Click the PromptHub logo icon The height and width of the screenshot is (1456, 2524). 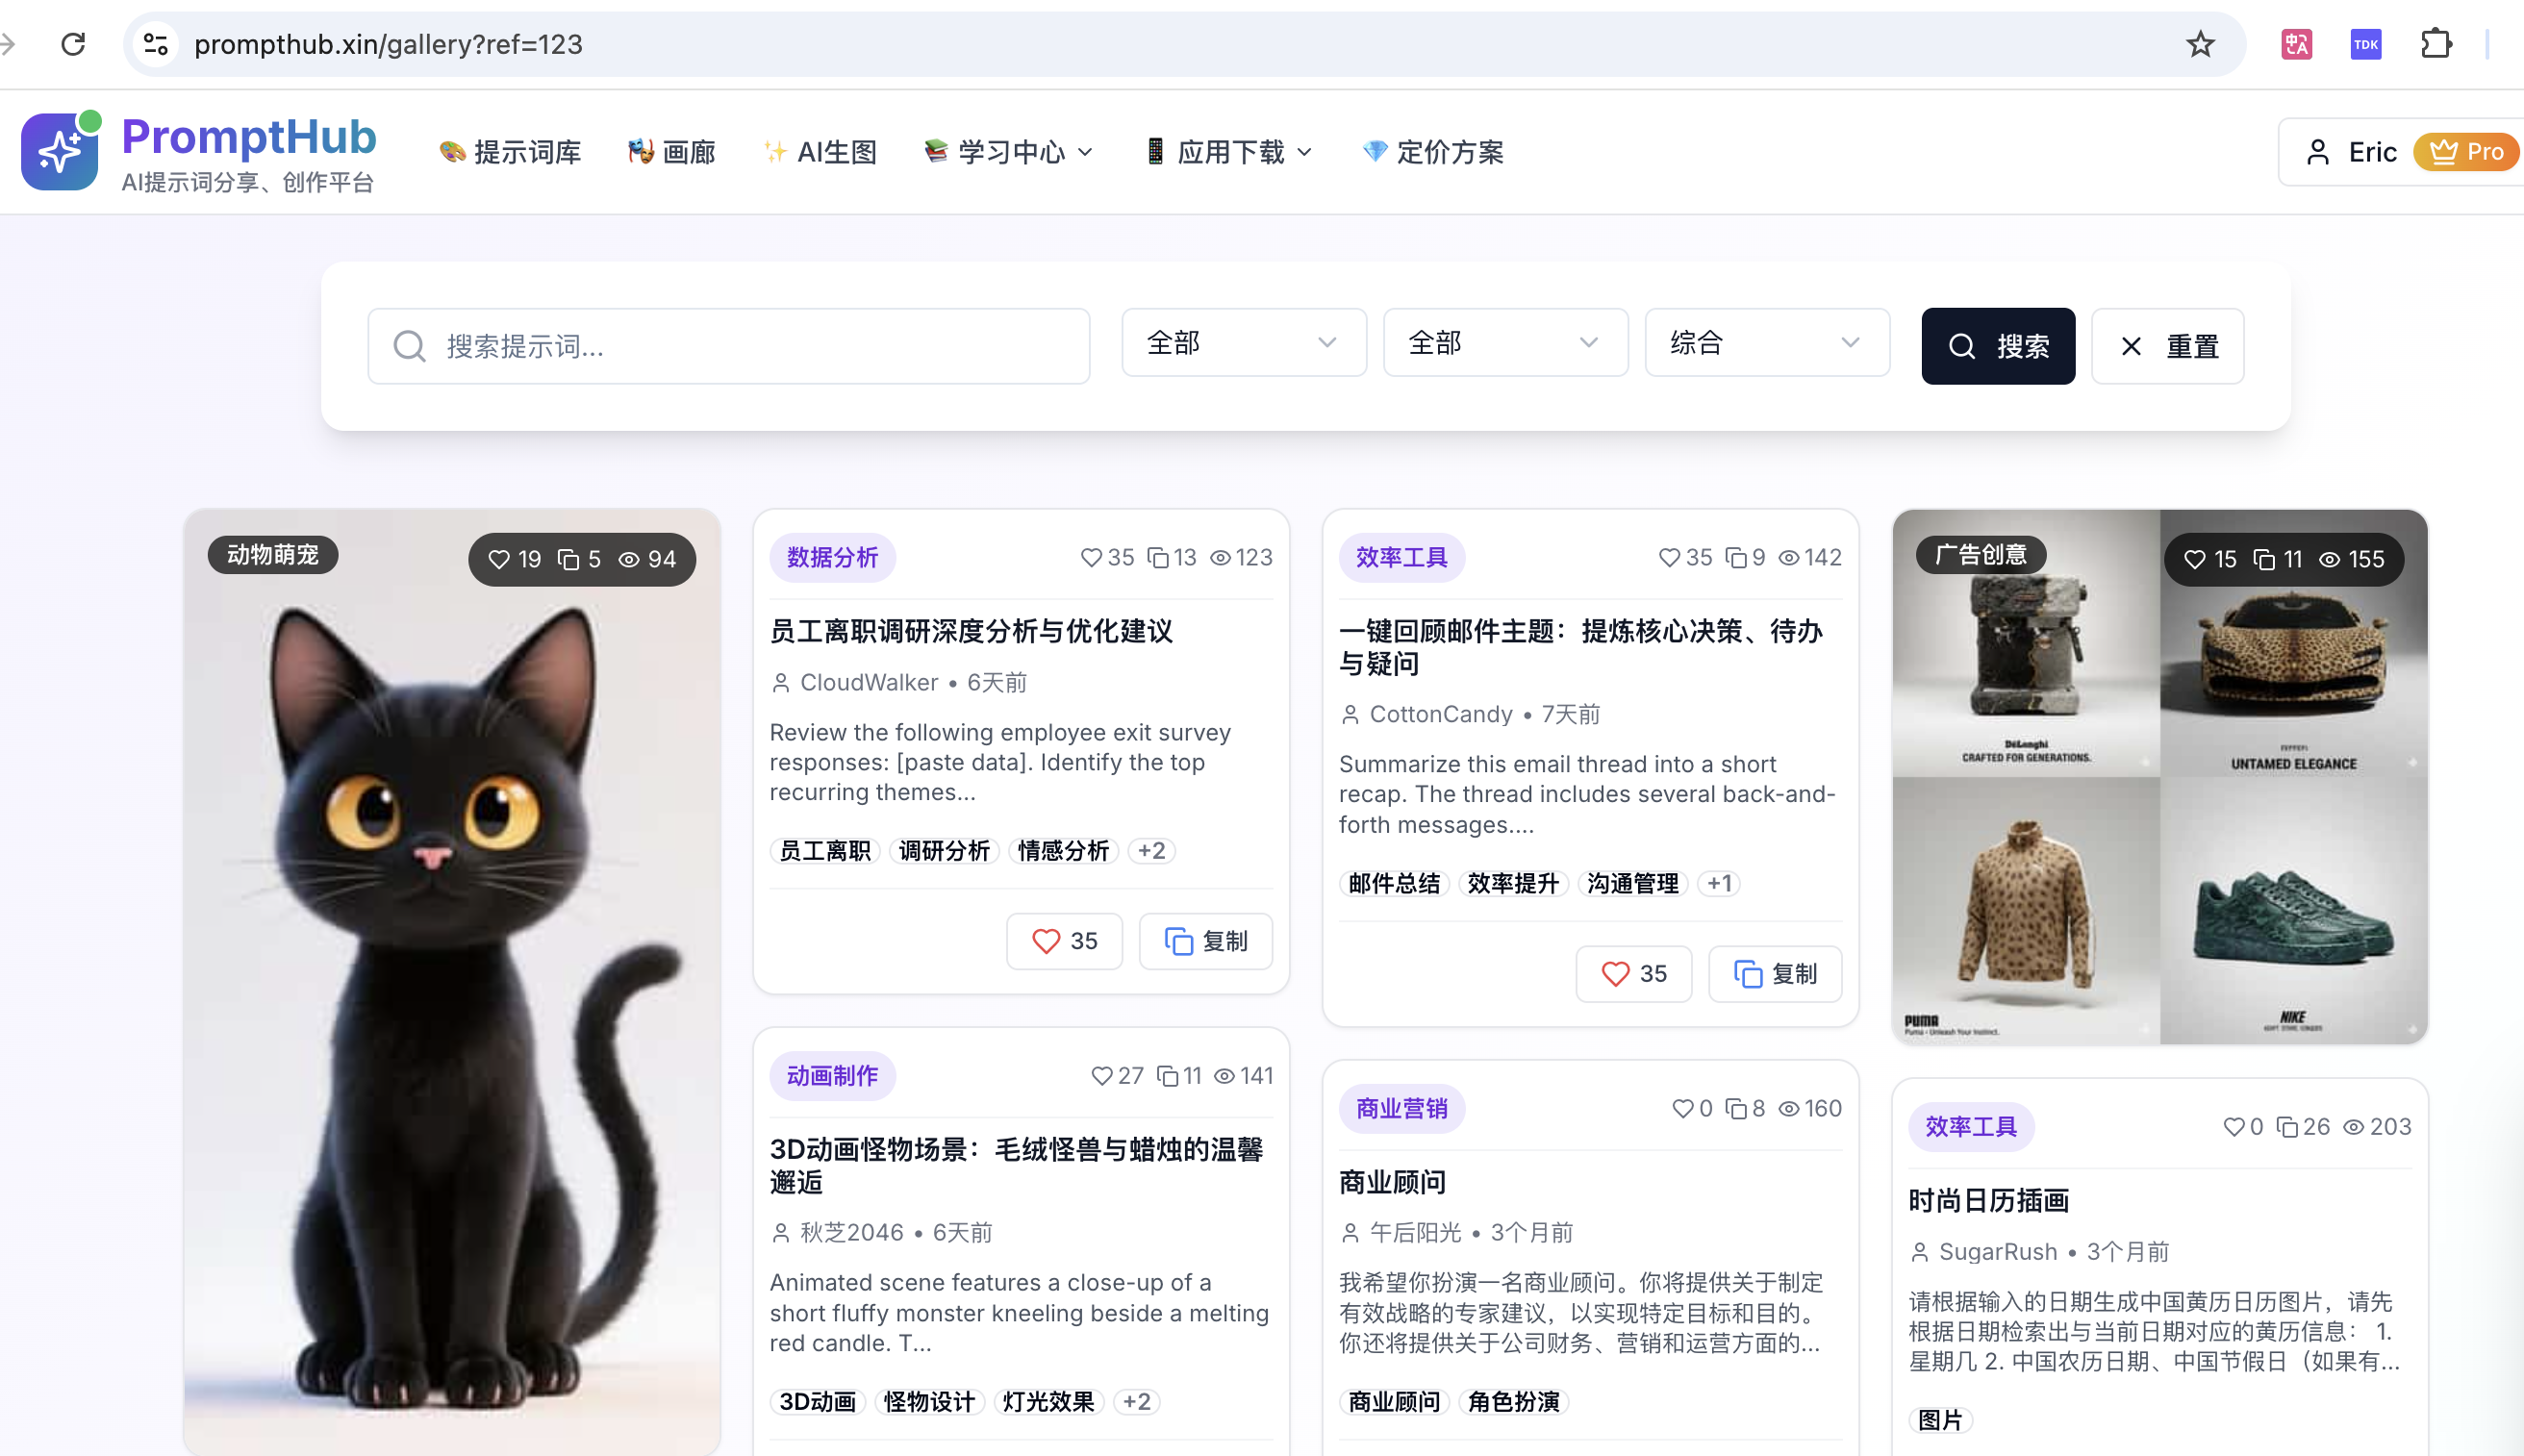pyautogui.click(x=60, y=151)
